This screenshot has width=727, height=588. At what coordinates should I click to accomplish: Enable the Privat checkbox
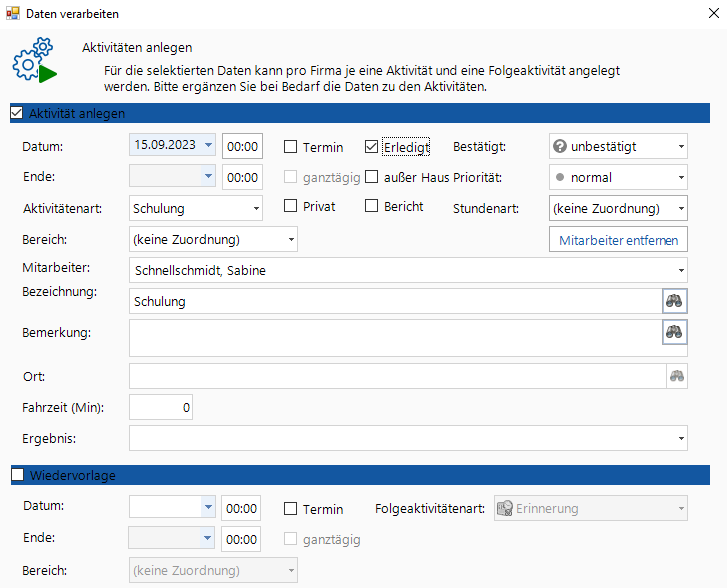[x=291, y=206]
